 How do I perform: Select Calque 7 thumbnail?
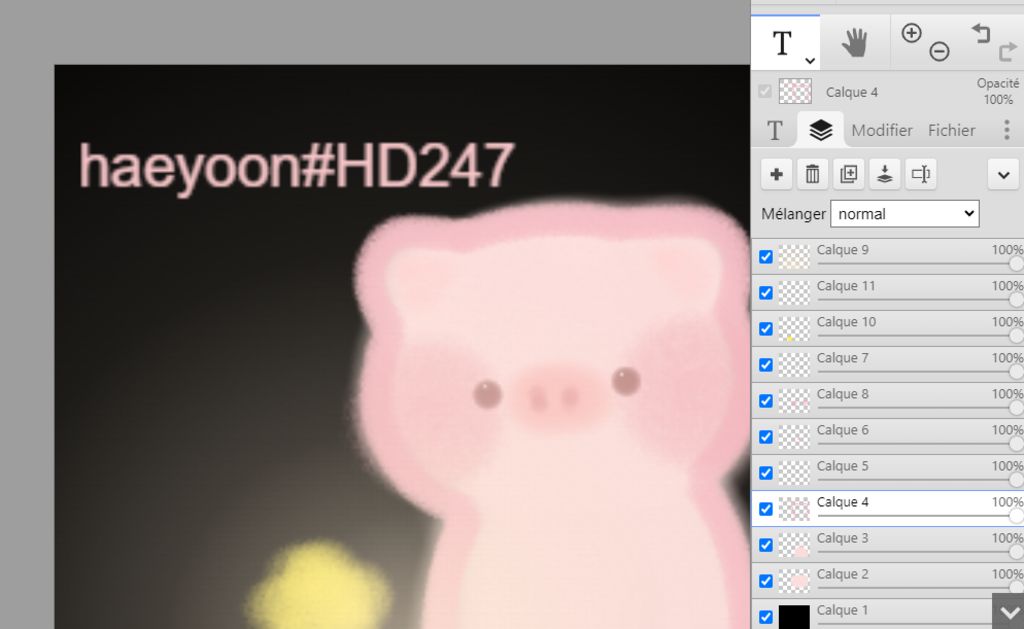794,365
